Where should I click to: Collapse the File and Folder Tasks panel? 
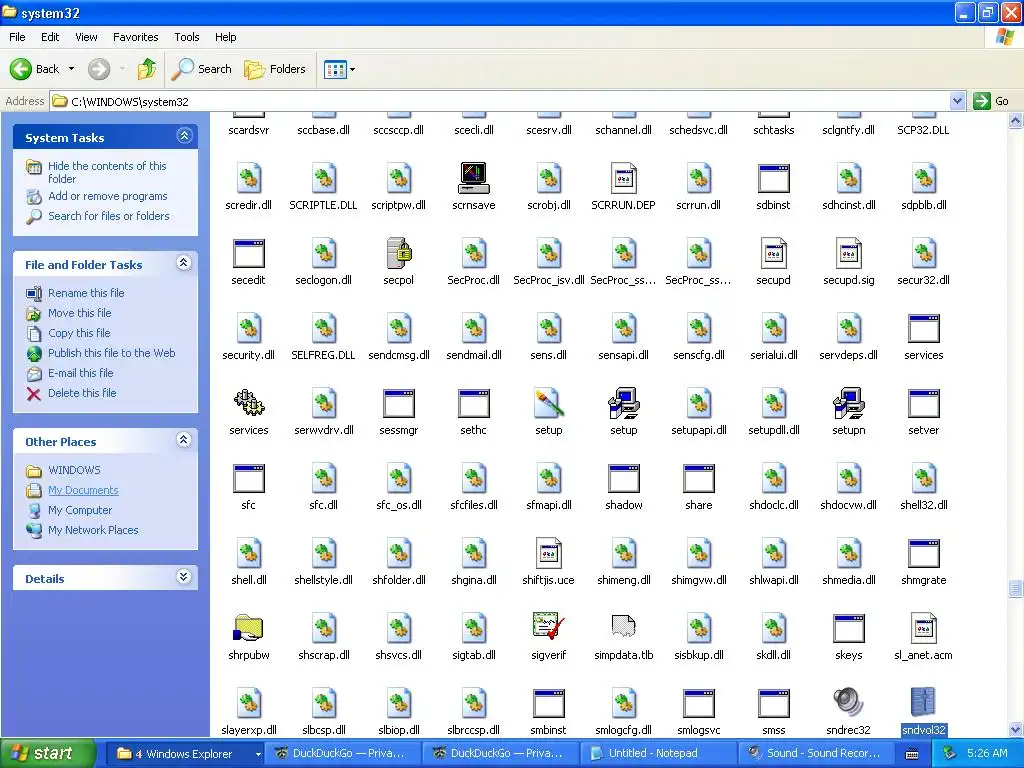tap(184, 263)
